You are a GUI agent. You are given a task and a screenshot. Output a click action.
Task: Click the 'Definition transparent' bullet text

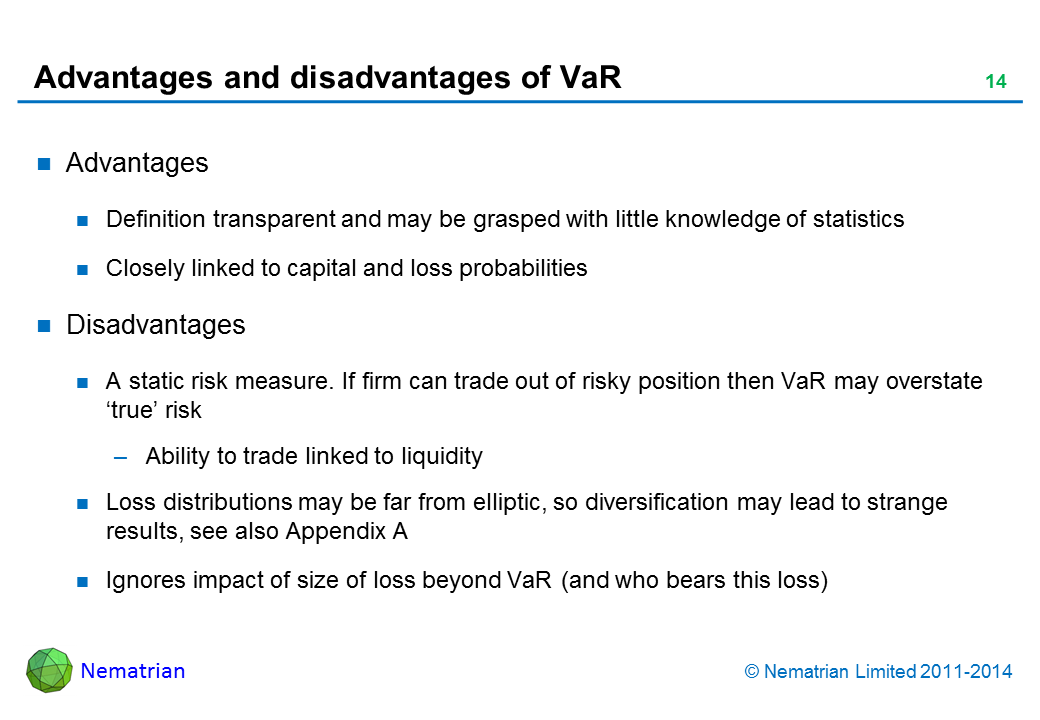pos(505,220)
